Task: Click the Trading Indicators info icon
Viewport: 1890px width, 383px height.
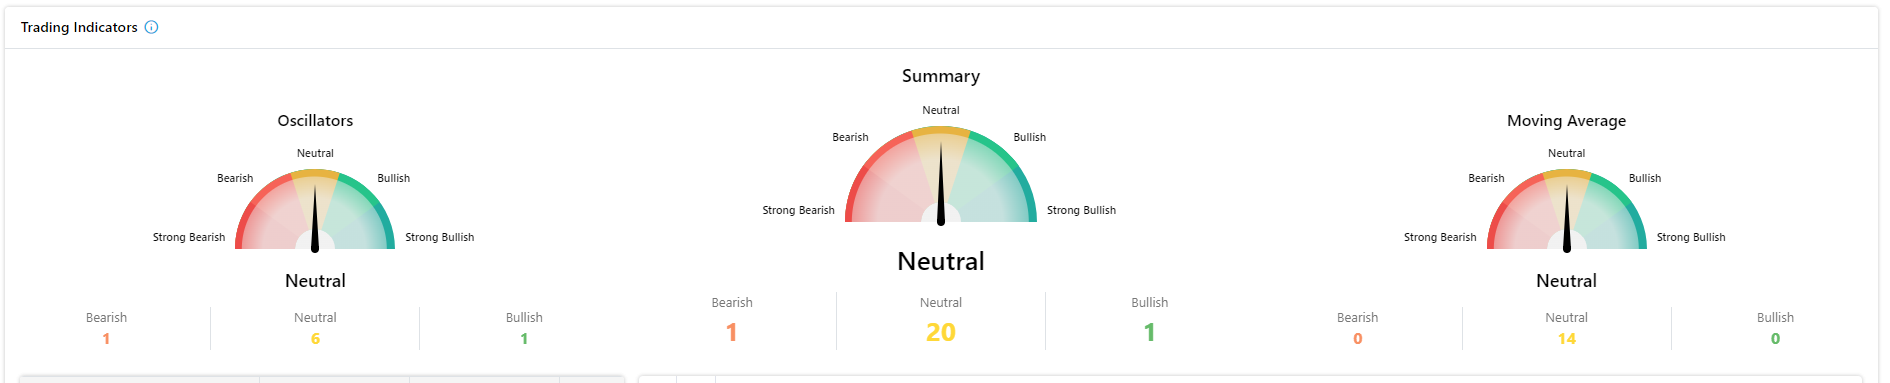Action: tap(152, 27)
